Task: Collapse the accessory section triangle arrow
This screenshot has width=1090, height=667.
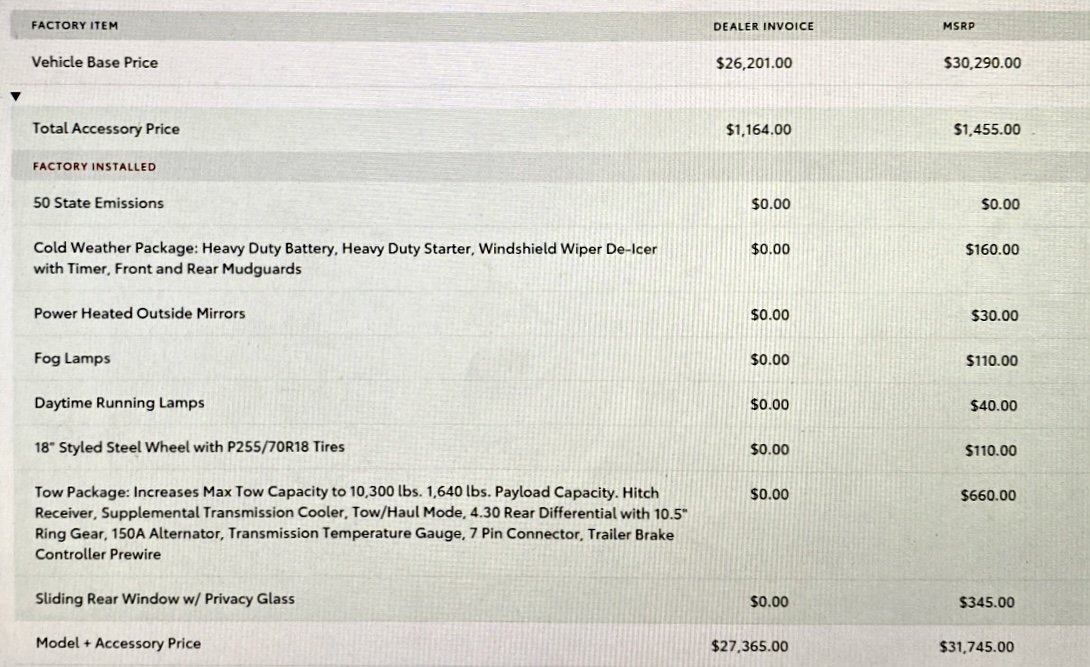Action: pos(15,96)
